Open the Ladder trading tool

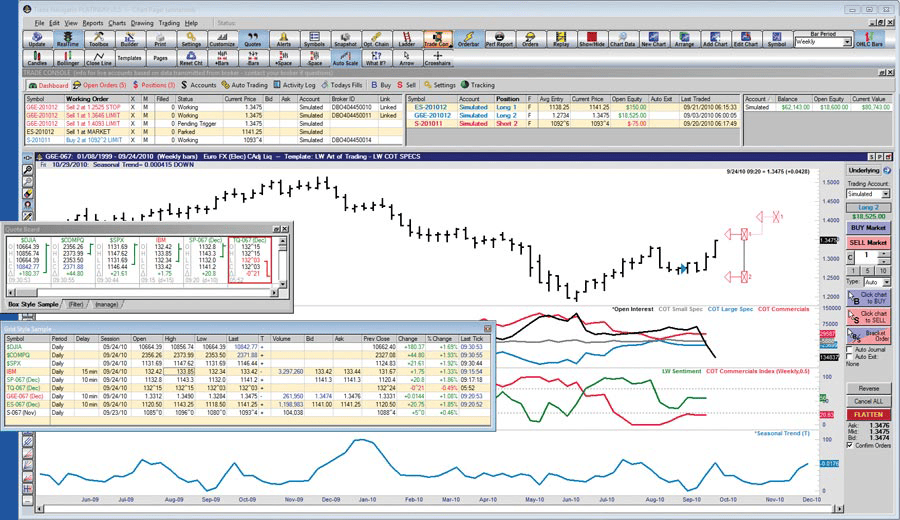[406, 39]
